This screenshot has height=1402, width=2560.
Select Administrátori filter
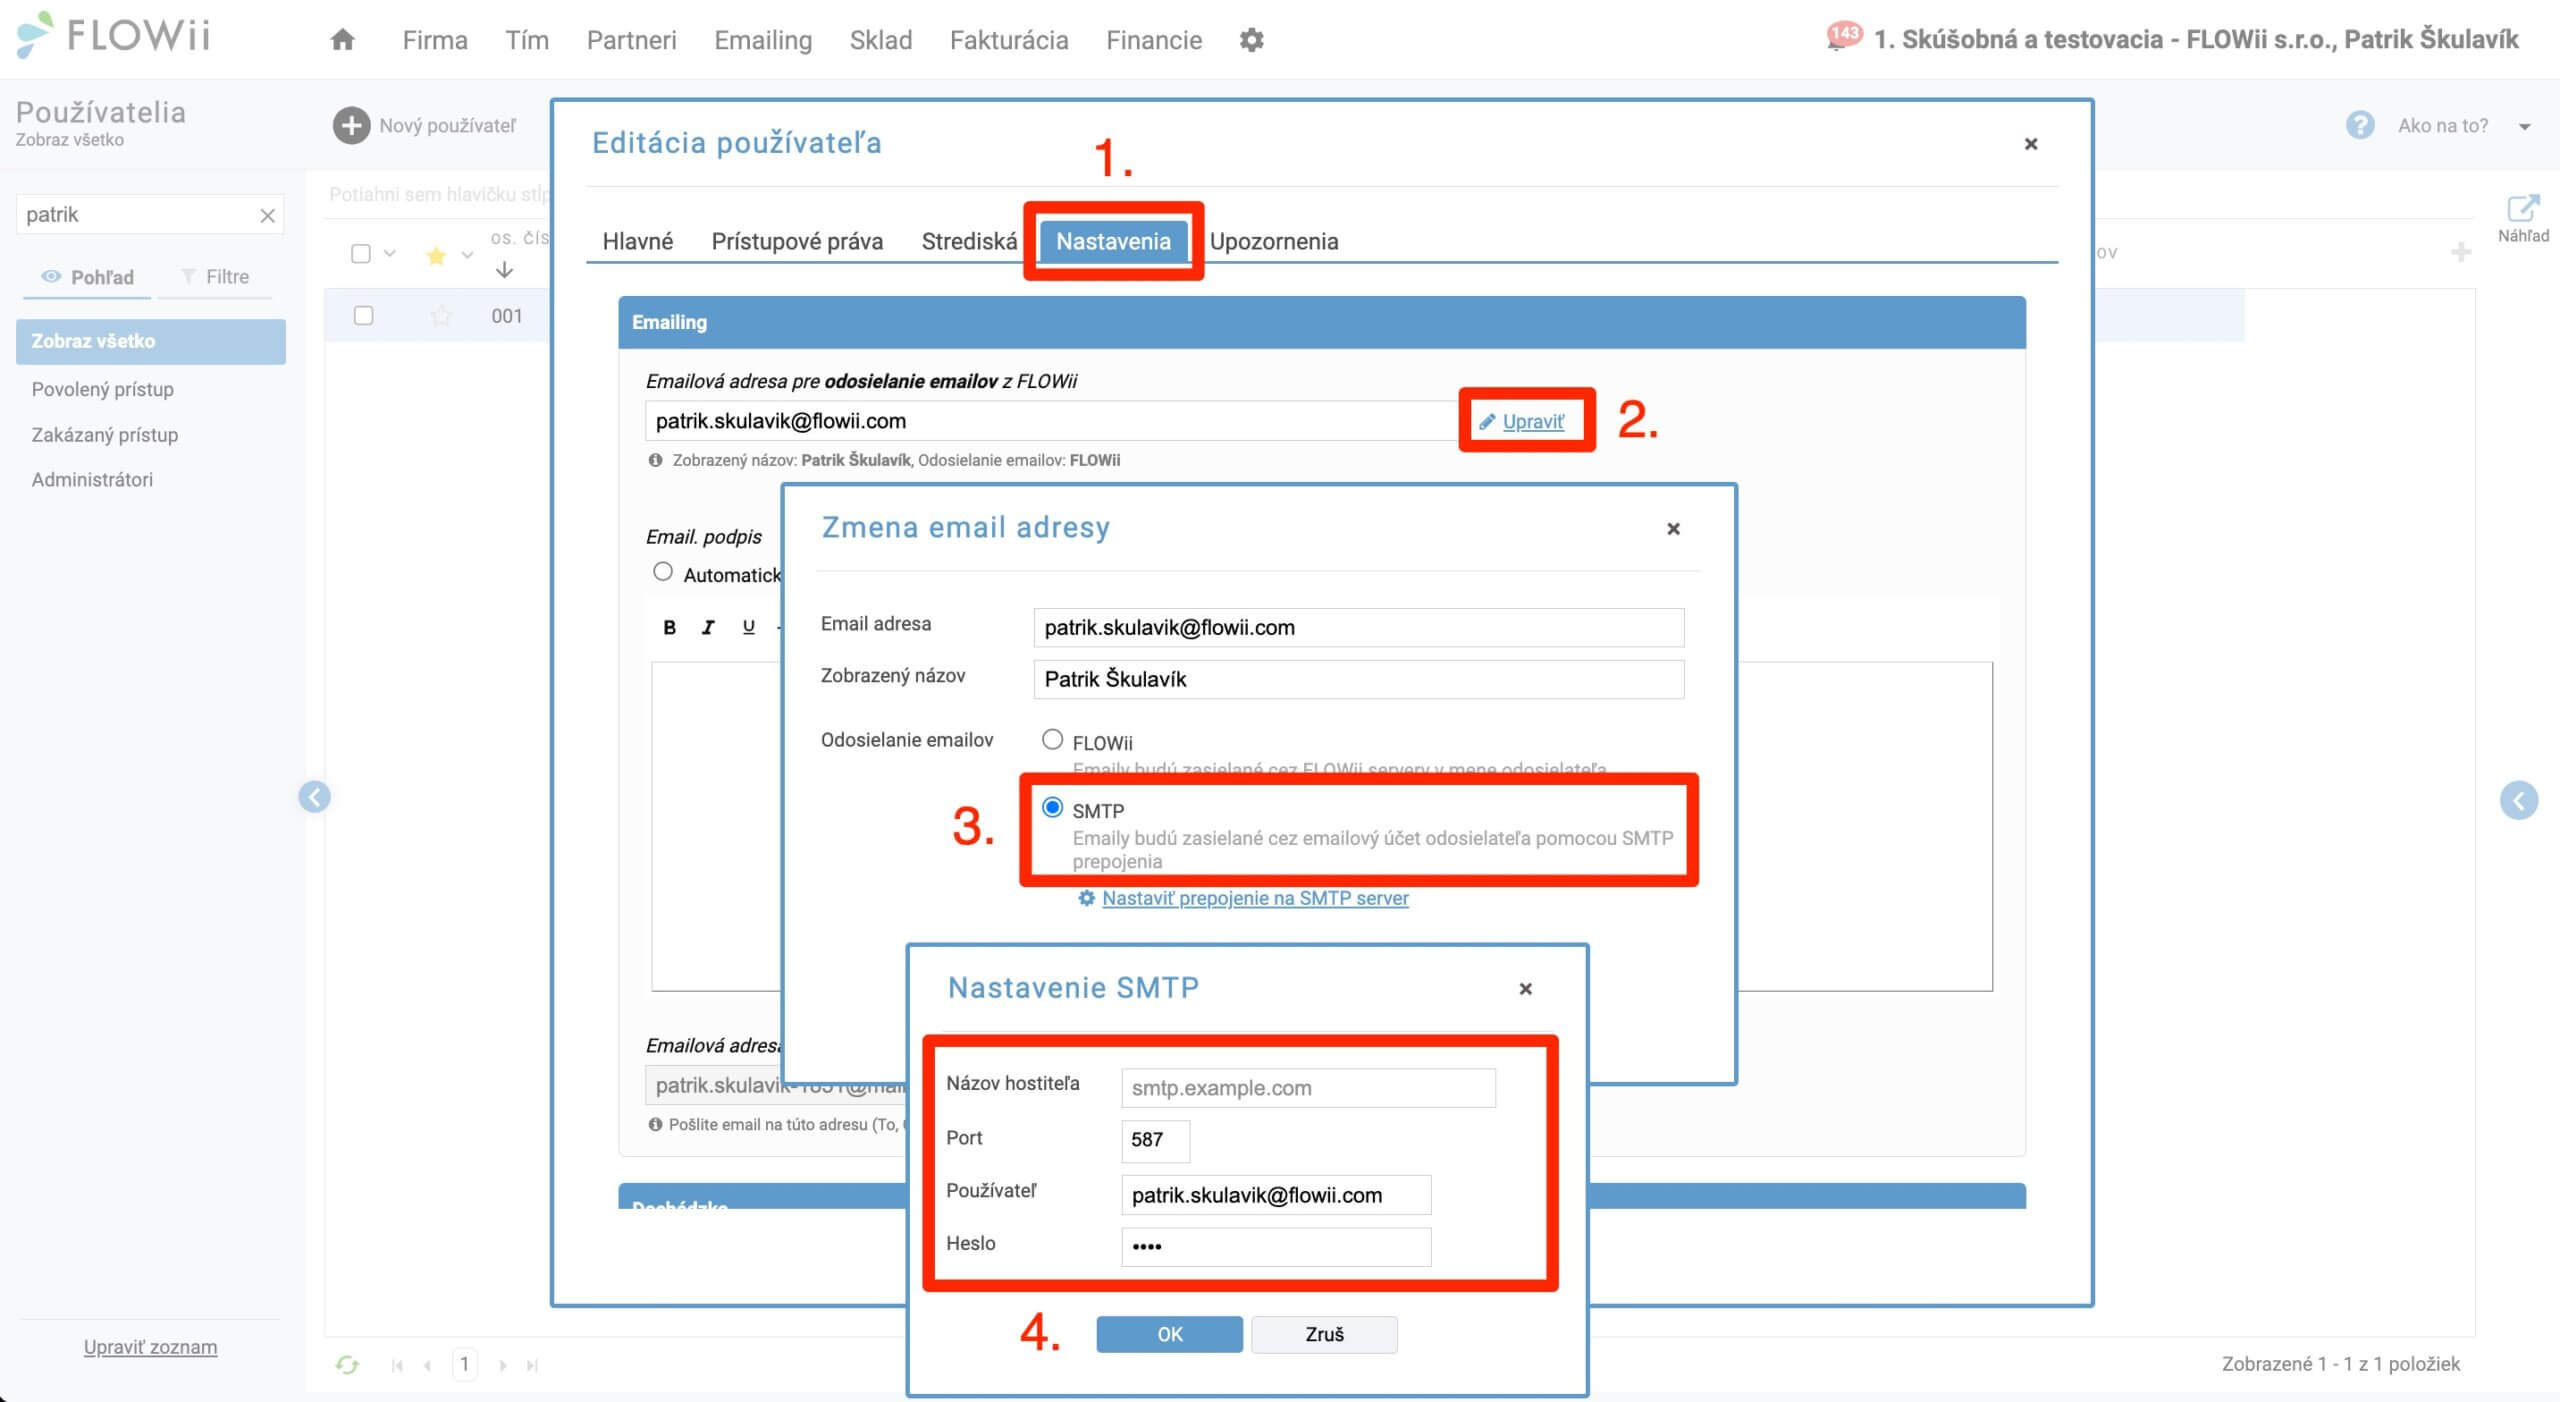tap(92, 480)
